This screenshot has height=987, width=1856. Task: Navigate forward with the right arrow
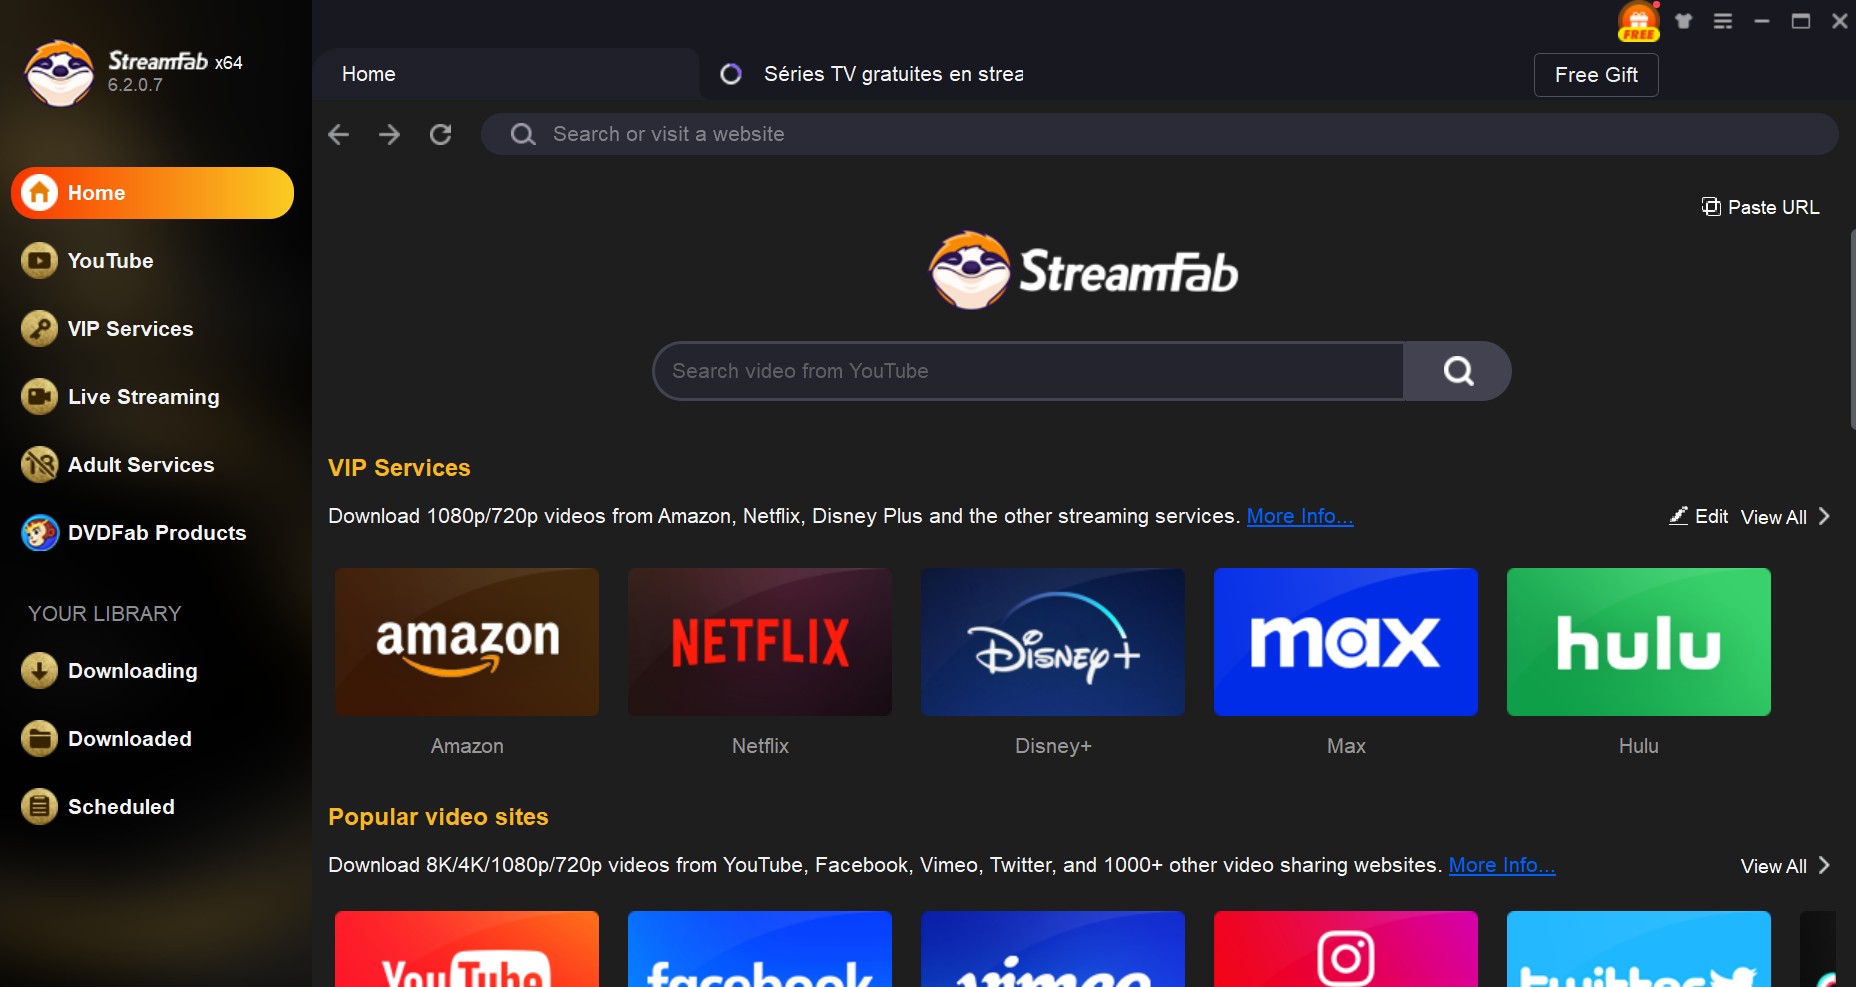390,134
